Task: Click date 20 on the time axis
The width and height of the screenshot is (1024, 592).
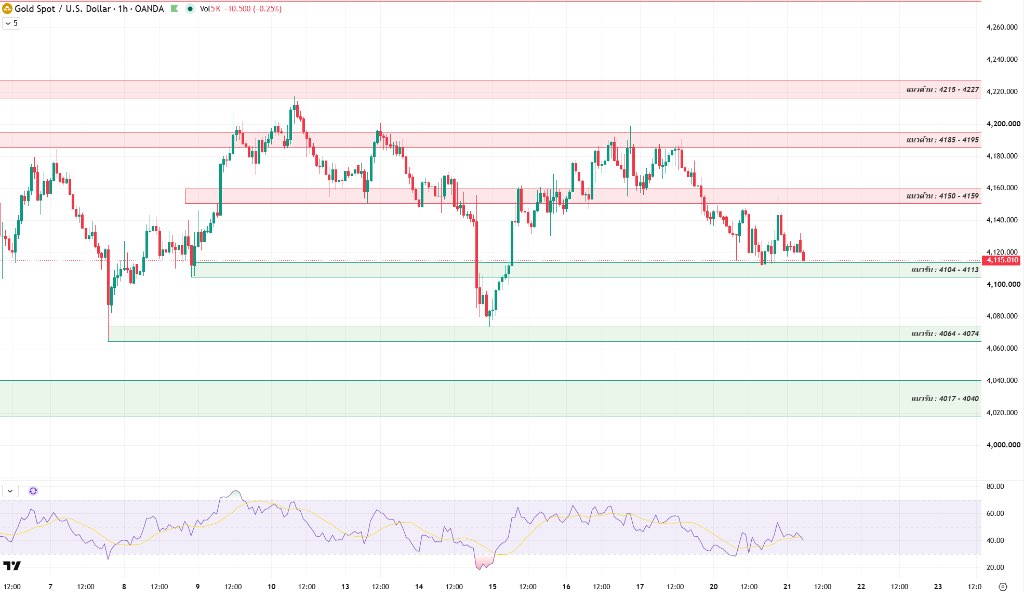Action: [714, 587]
